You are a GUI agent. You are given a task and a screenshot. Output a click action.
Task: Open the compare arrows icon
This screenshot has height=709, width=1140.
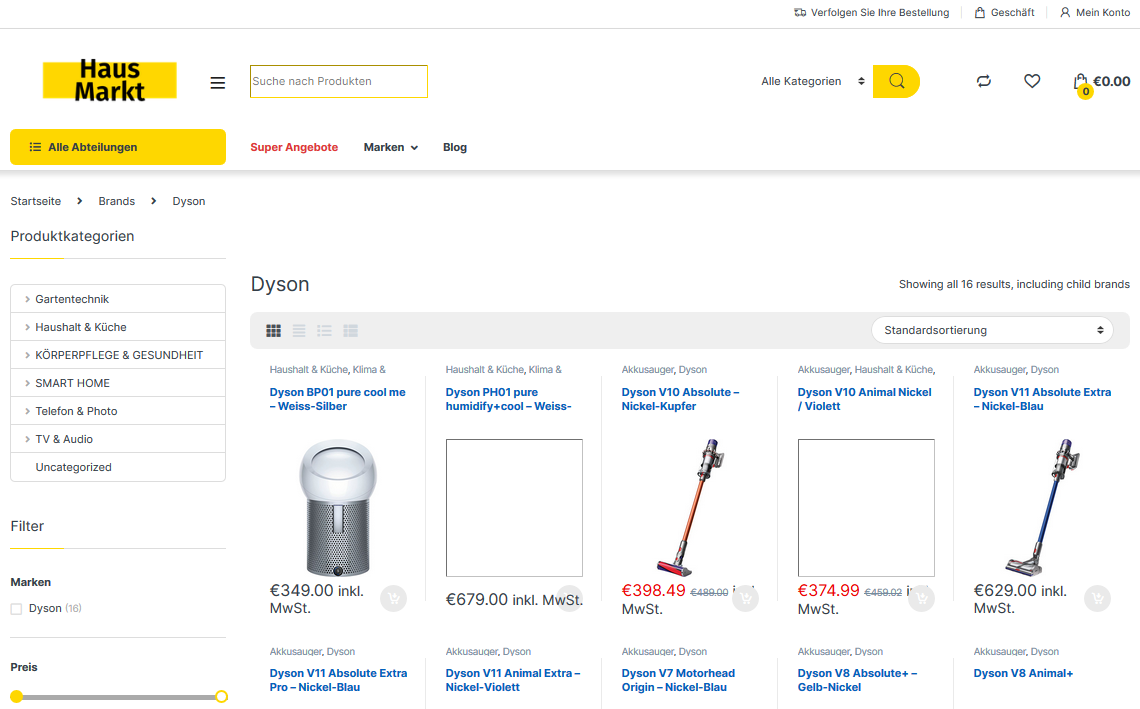pos(984,81)
